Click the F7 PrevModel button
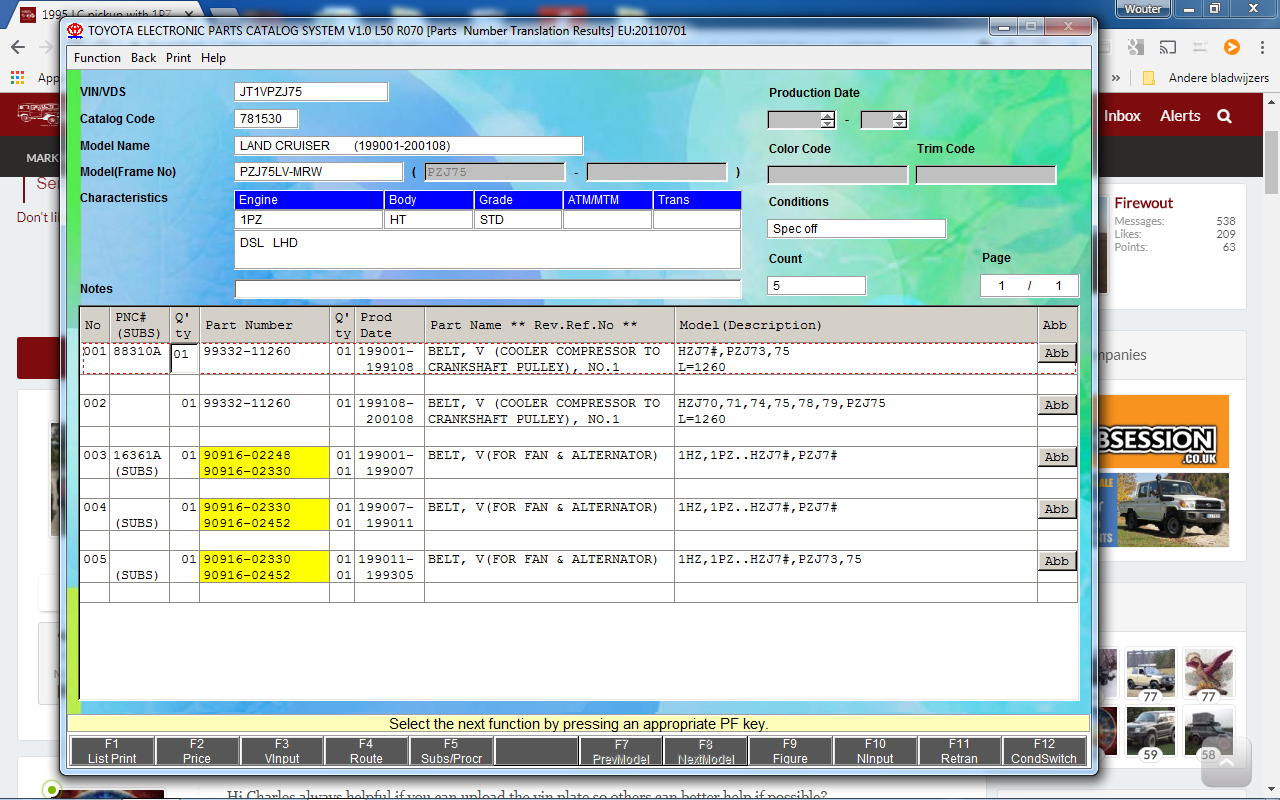 tap(621, 751)
